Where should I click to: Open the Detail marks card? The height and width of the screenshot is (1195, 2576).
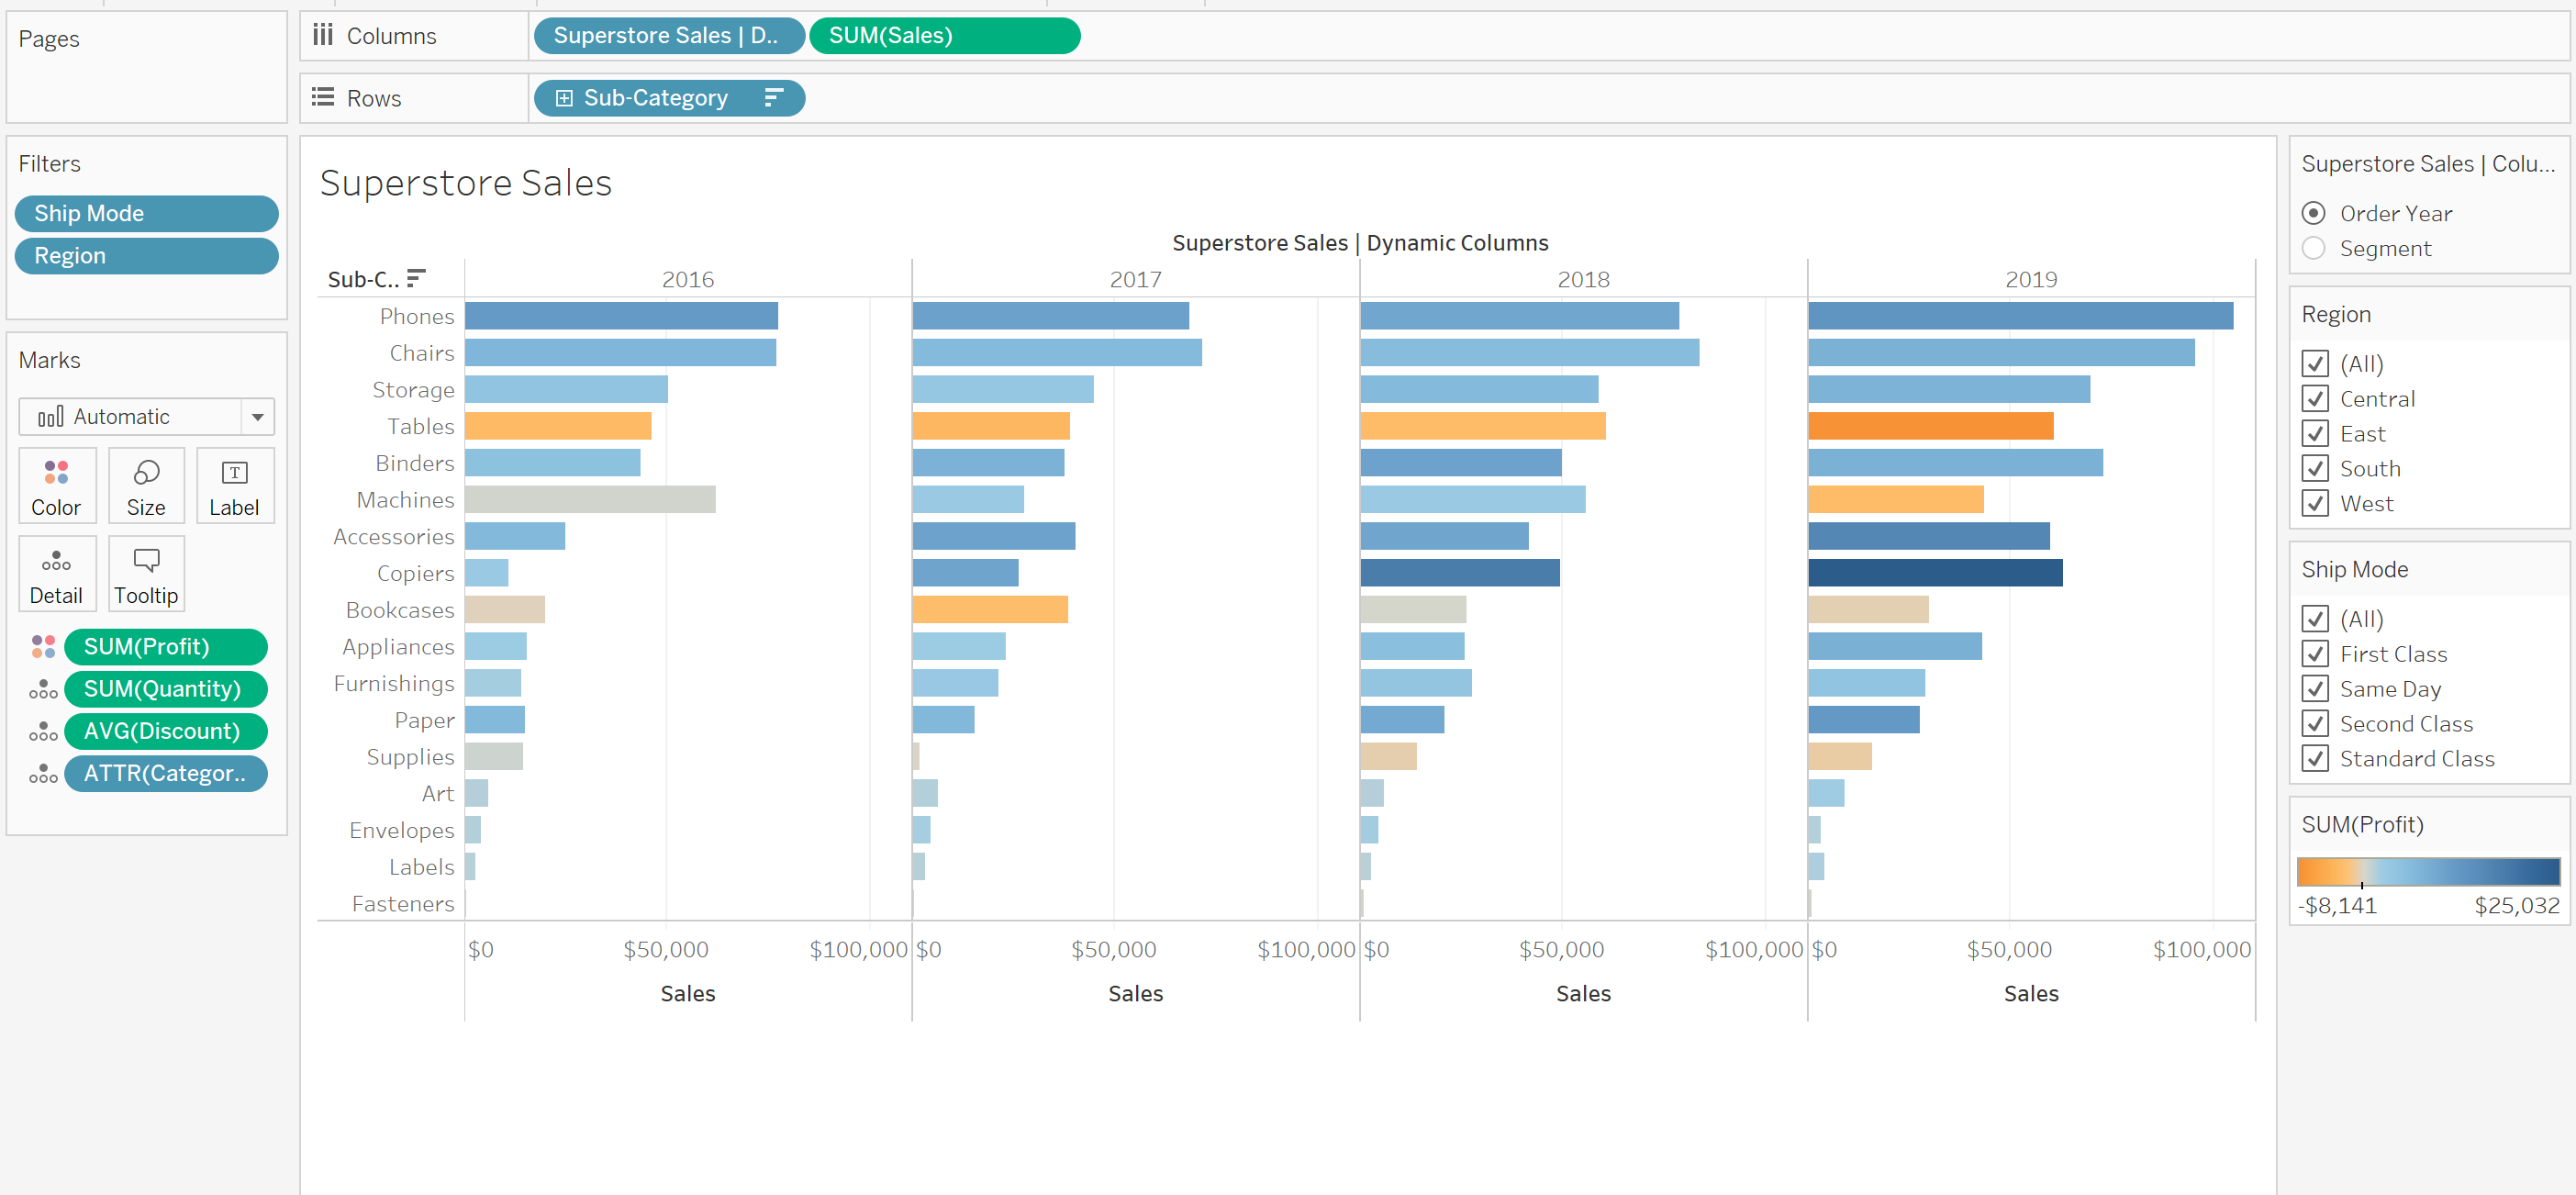pos(56,574)
